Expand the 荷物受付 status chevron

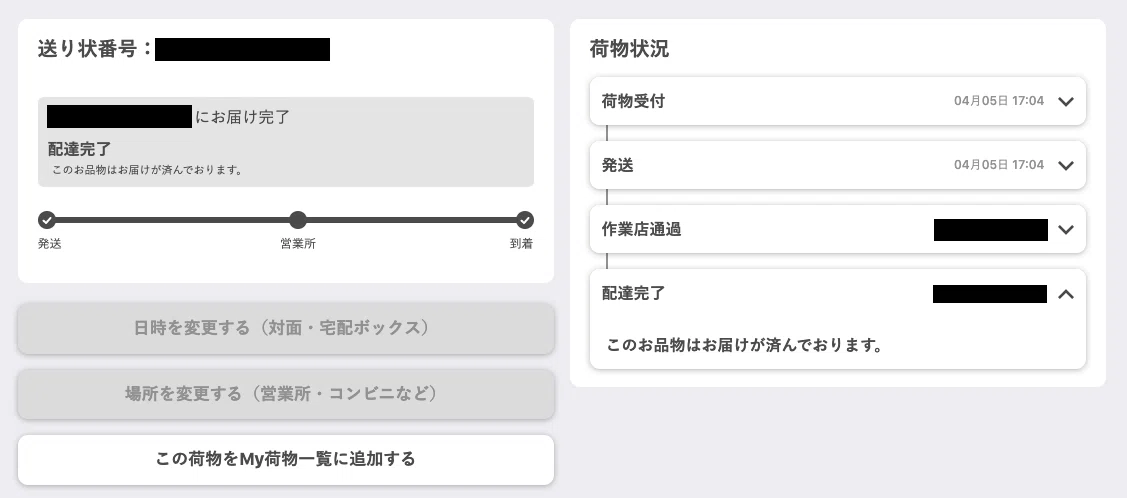click(x=1066, y=101)
